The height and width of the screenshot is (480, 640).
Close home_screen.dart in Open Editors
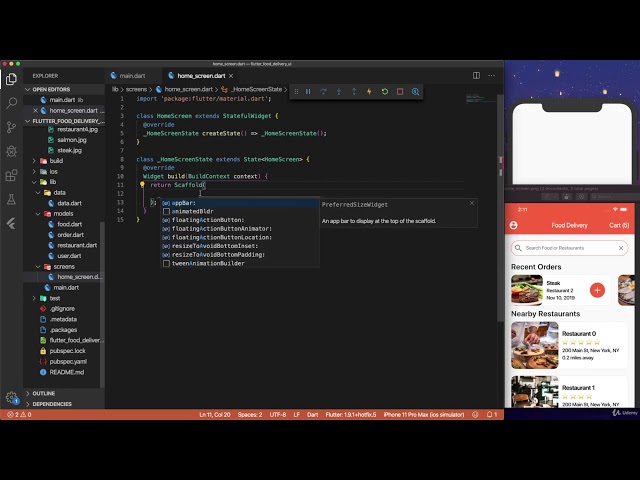click(x=36, y=111)
